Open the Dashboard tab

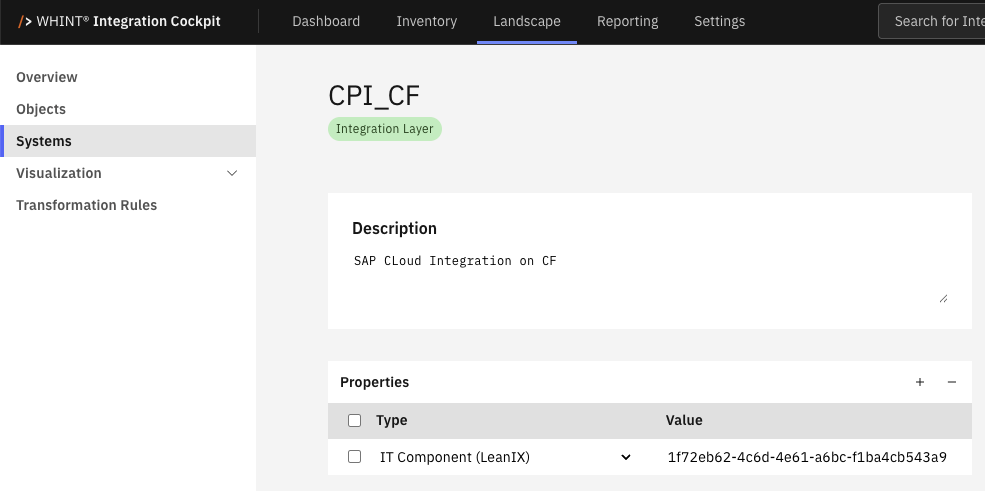[x=326, y=21]
